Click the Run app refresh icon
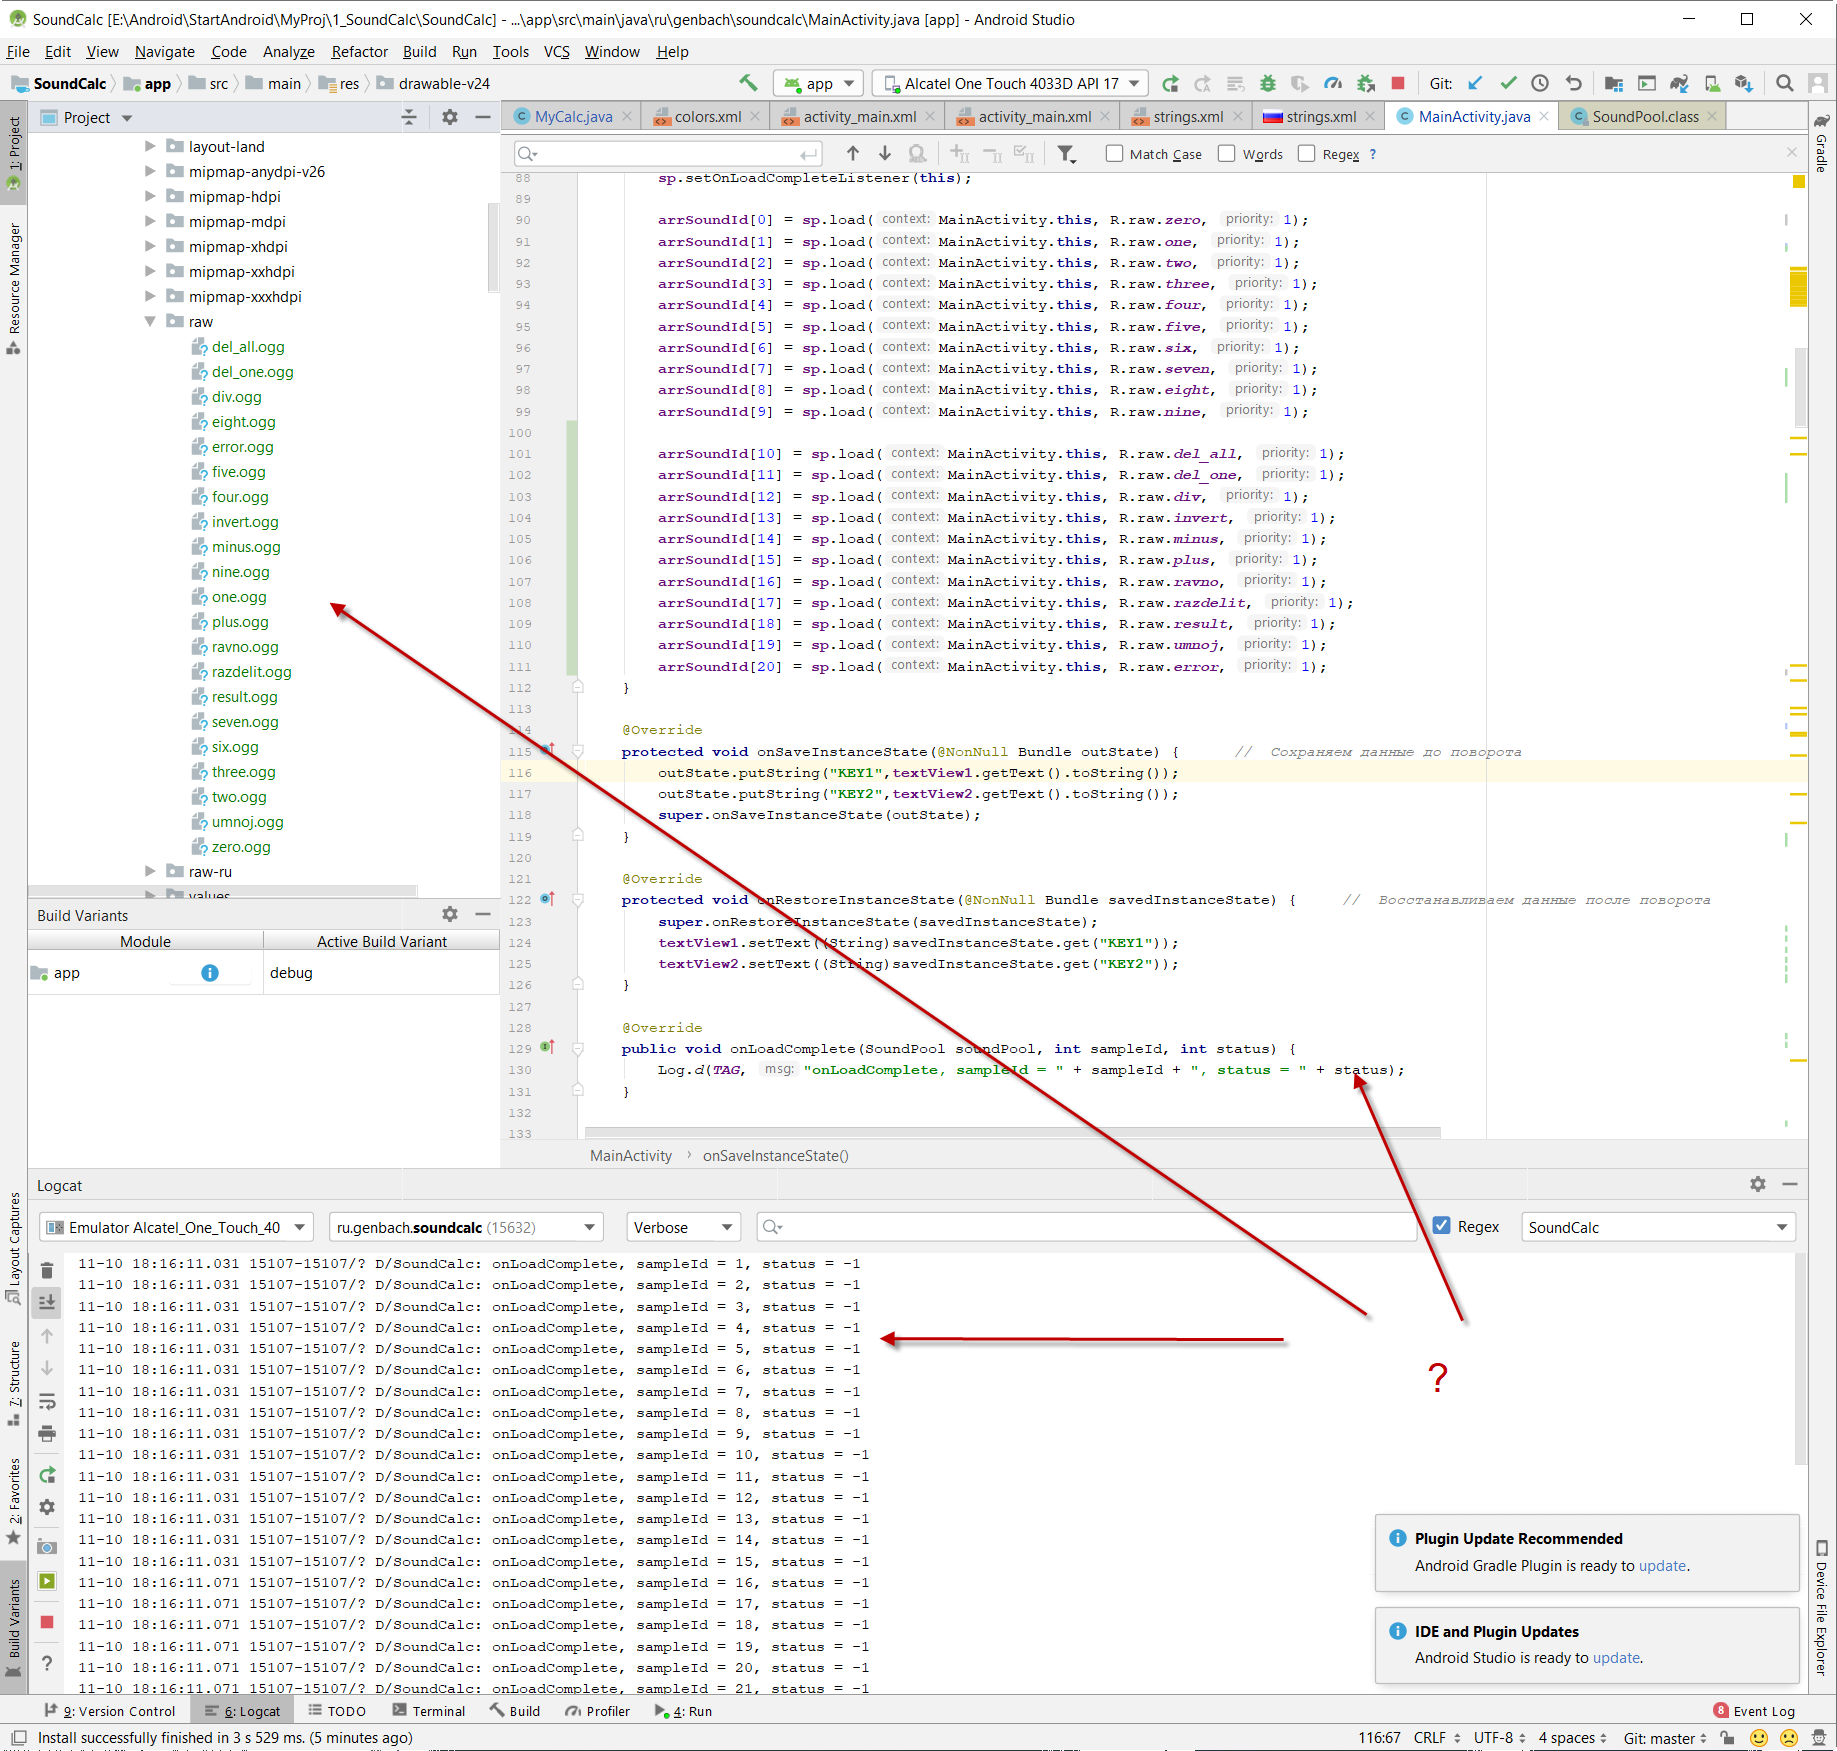 click(x=1170, y=84)
